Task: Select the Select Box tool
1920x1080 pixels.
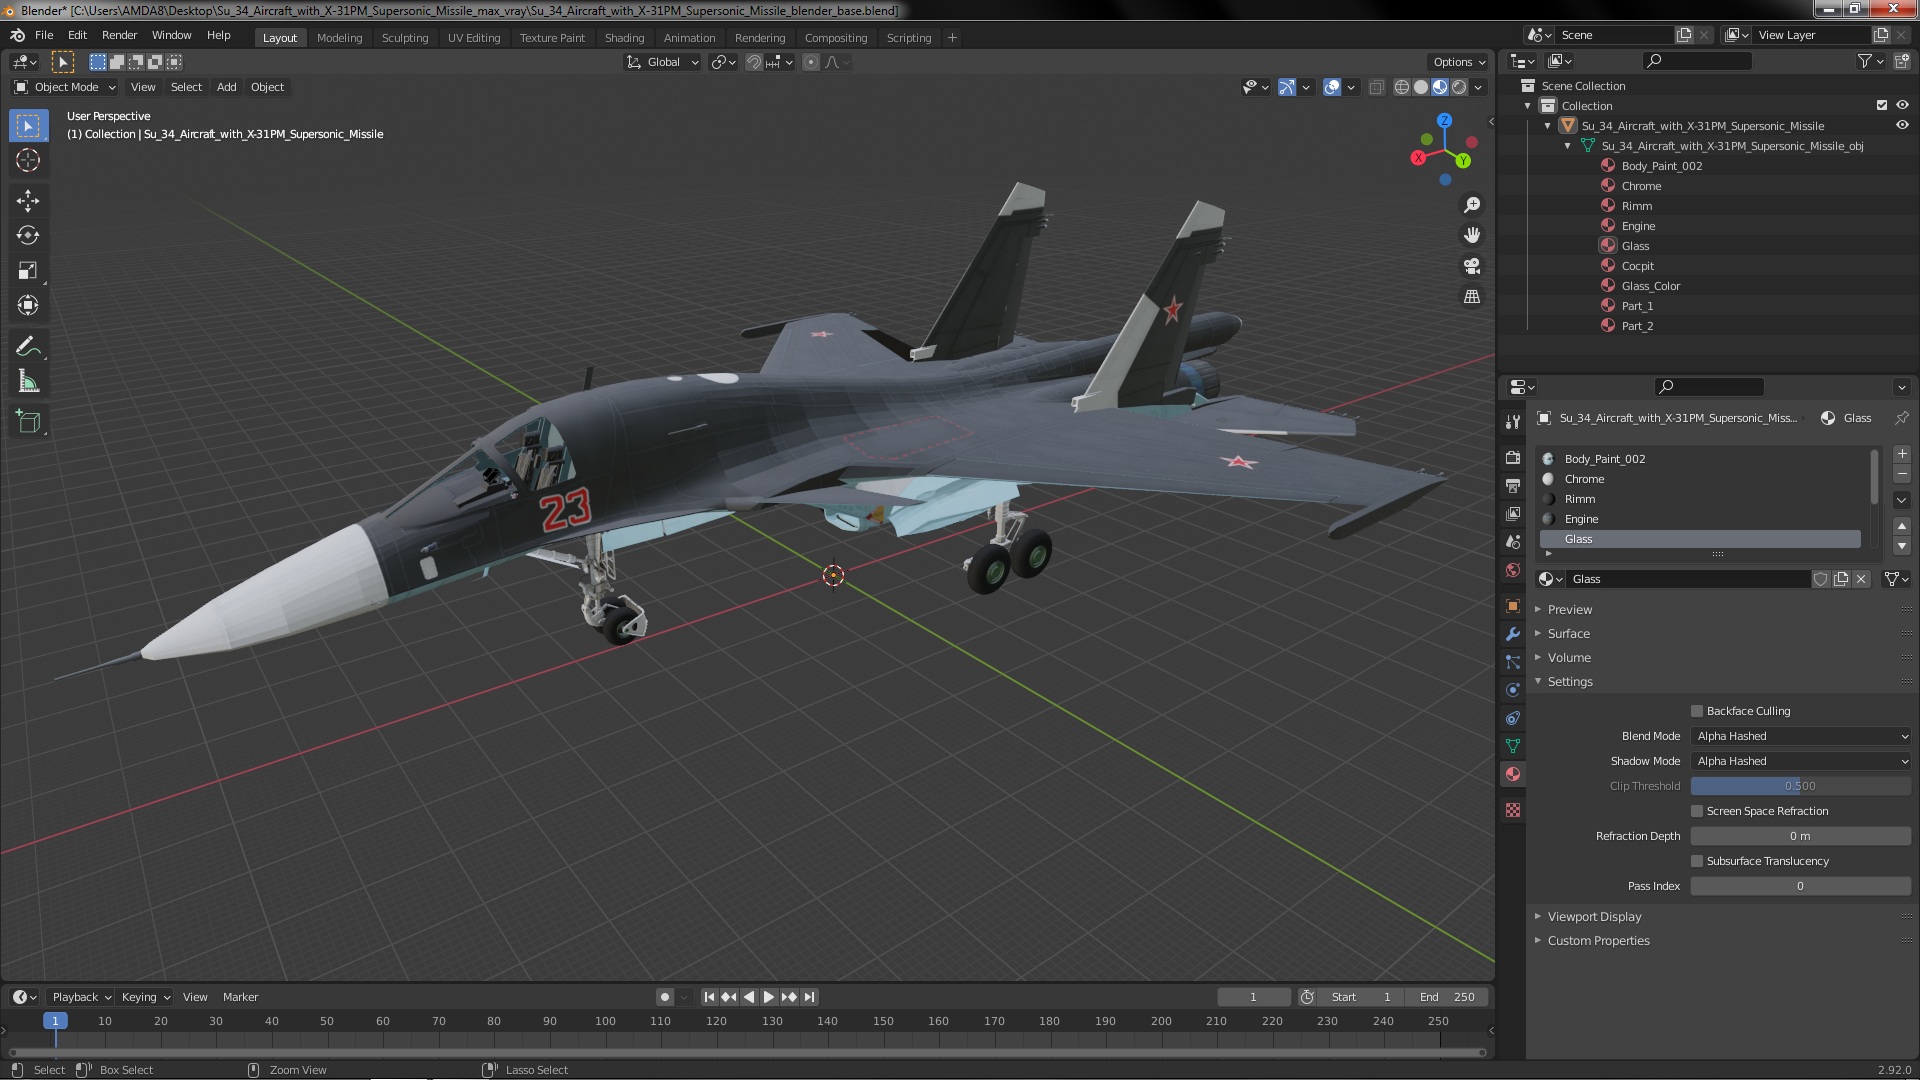Action: tap(28, 126)
